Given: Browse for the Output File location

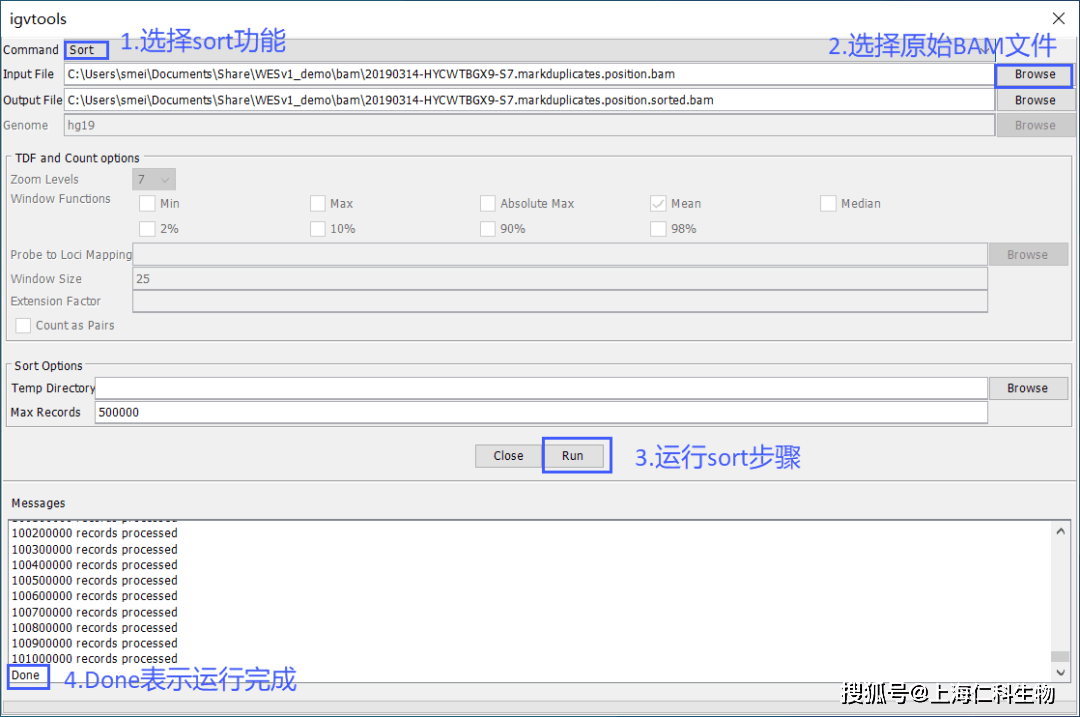Looking at the screenshot, I should [x=1033, y=99].
